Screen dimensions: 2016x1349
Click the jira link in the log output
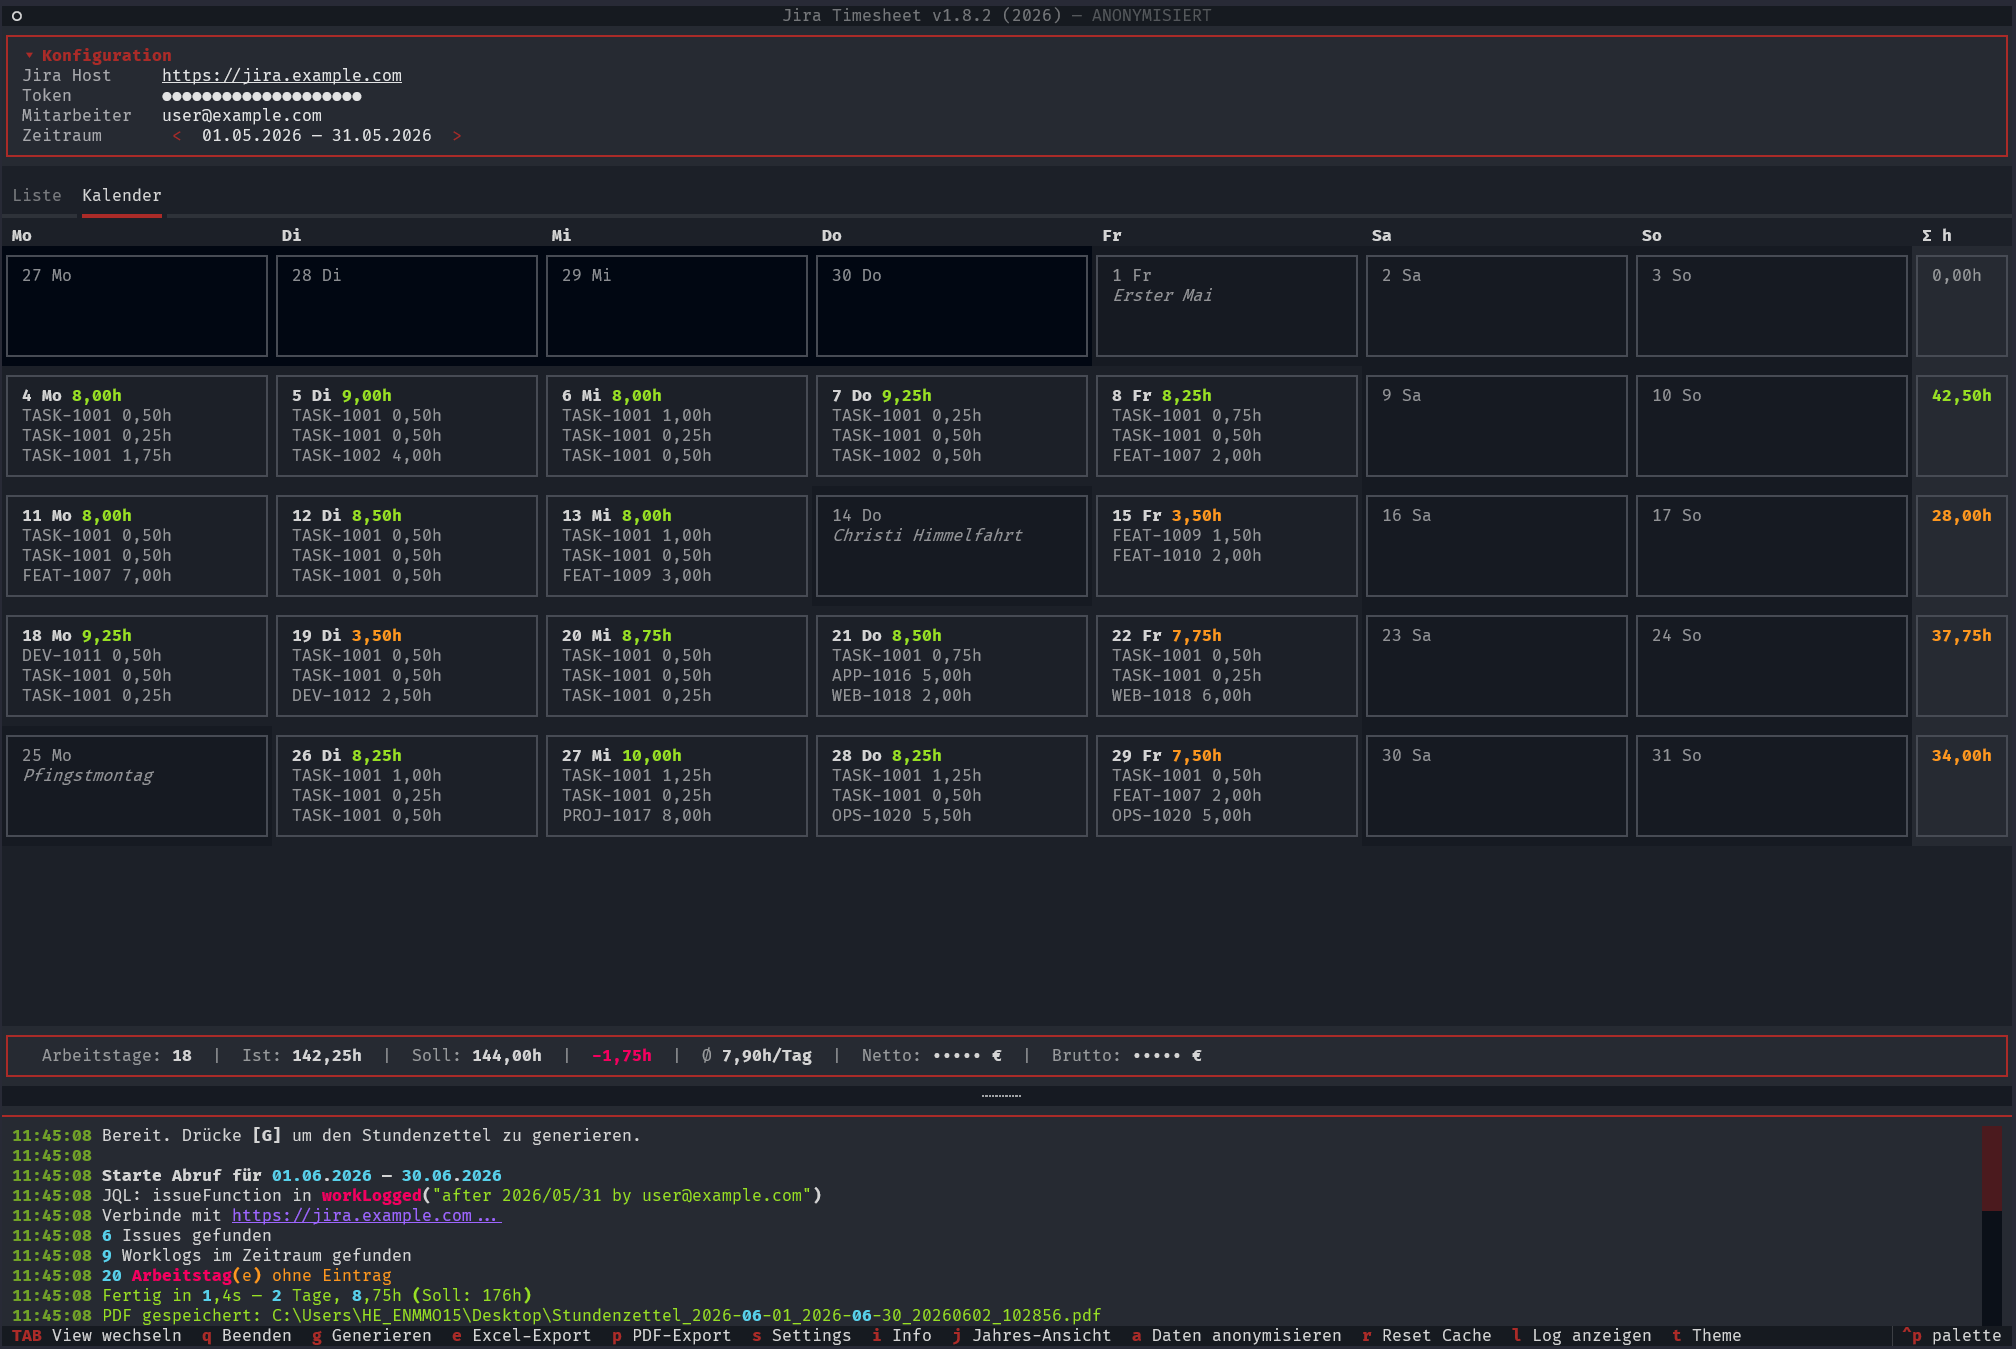(x=366, y=1215)
